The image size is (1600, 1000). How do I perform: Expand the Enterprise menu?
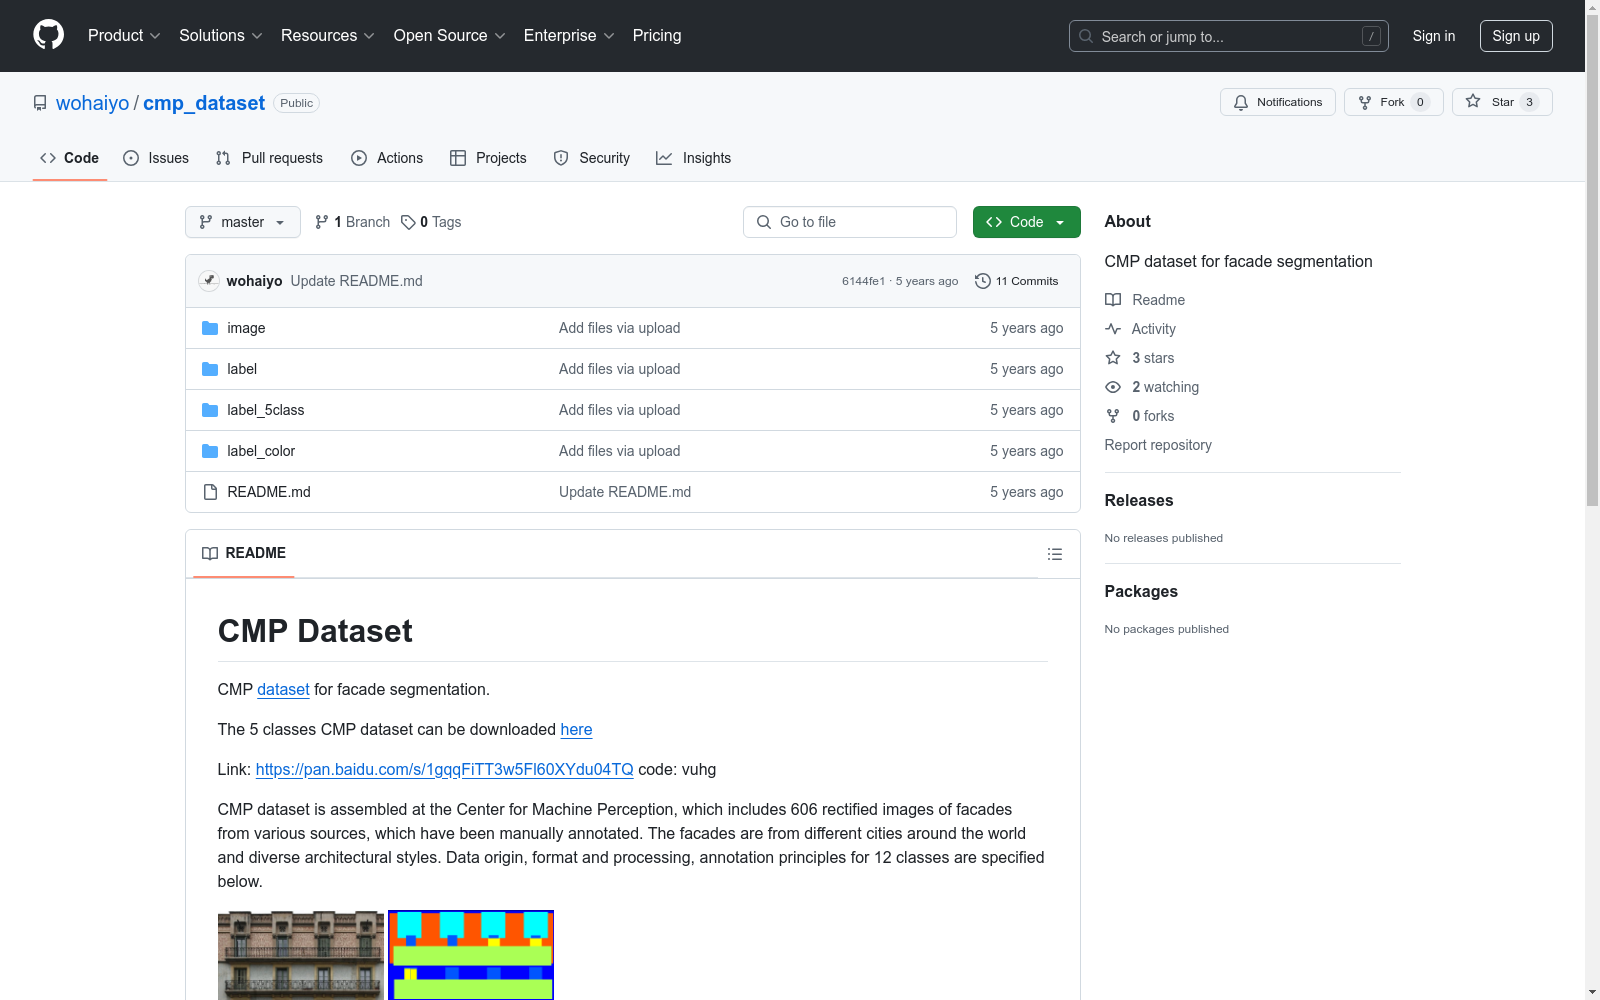(569, 35)
